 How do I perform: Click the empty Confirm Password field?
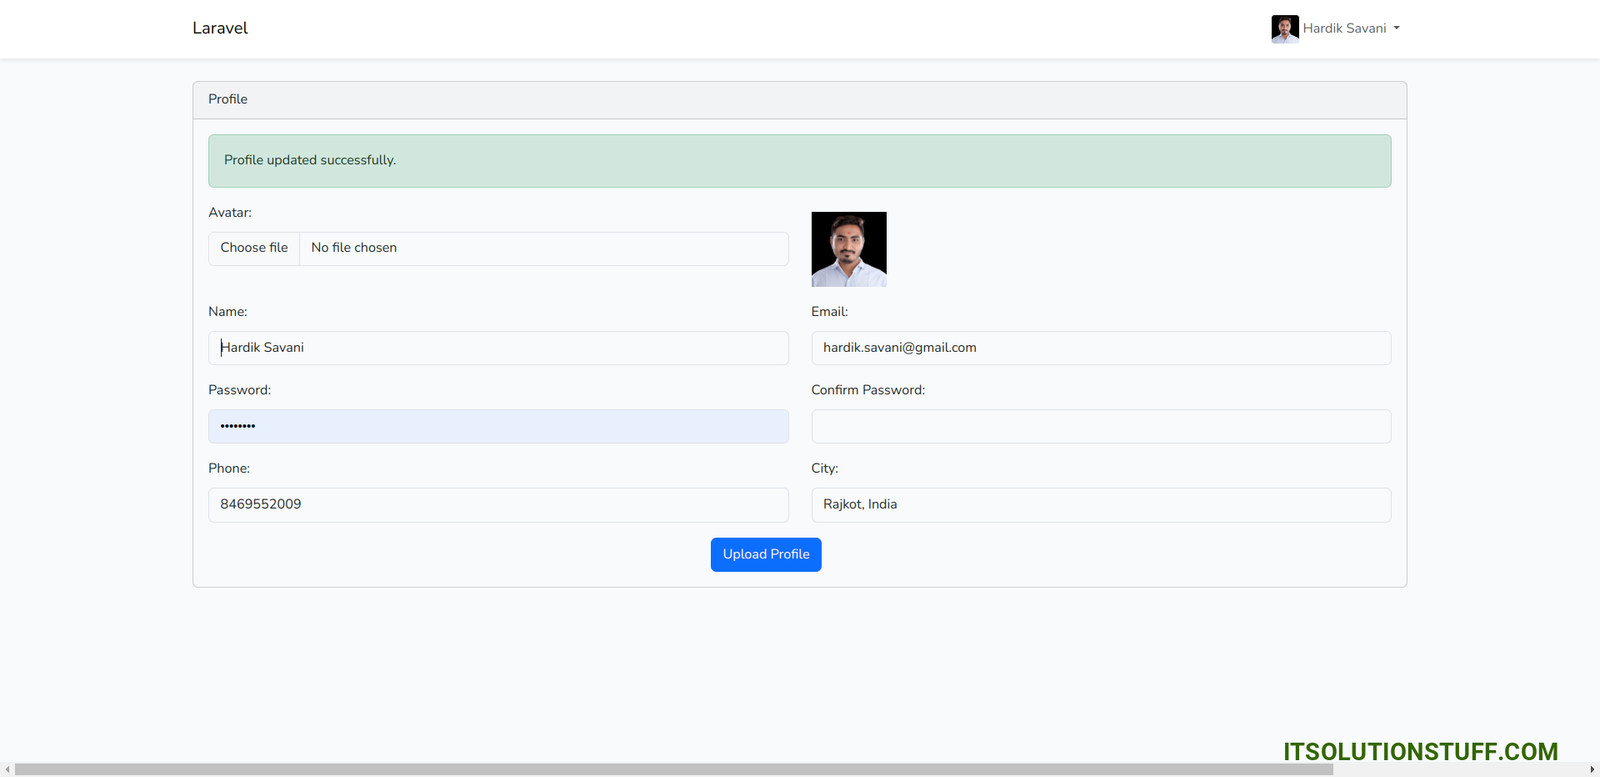click(1100, 426)
